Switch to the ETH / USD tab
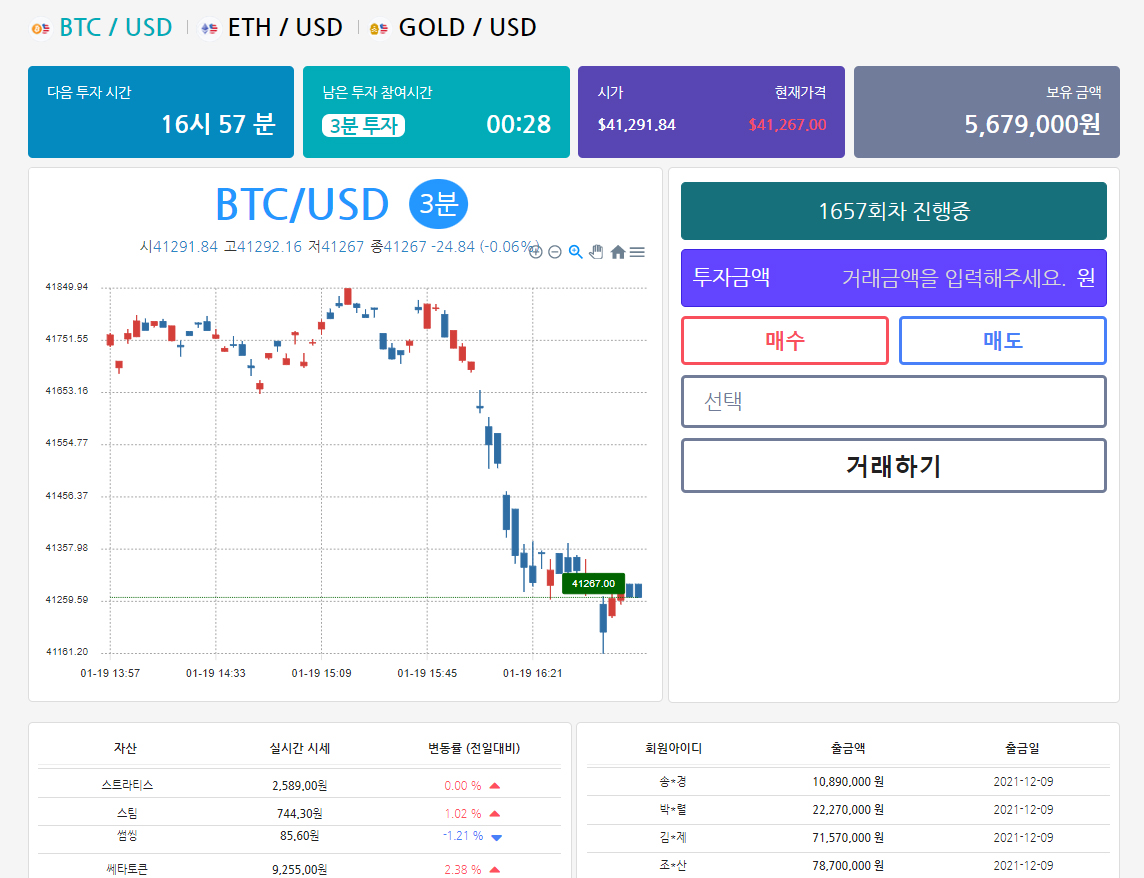The height and width of the screenshot is (878, 1144). pos(285,28)
